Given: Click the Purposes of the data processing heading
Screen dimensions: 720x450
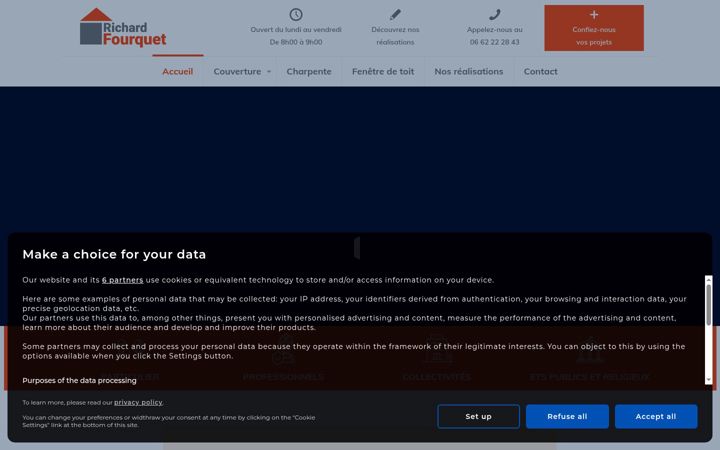Looking at the screenshot, I should coord(79,381).
